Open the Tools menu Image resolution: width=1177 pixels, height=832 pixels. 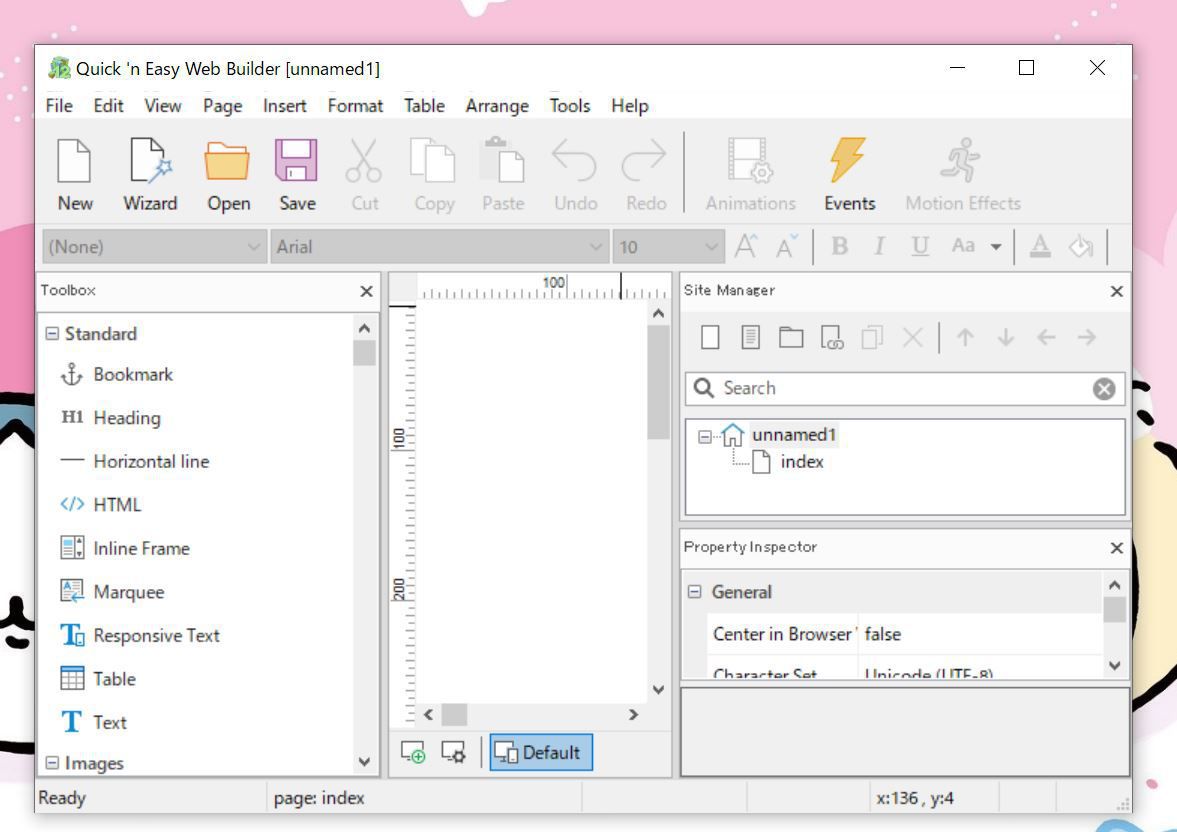click(570, 106)
